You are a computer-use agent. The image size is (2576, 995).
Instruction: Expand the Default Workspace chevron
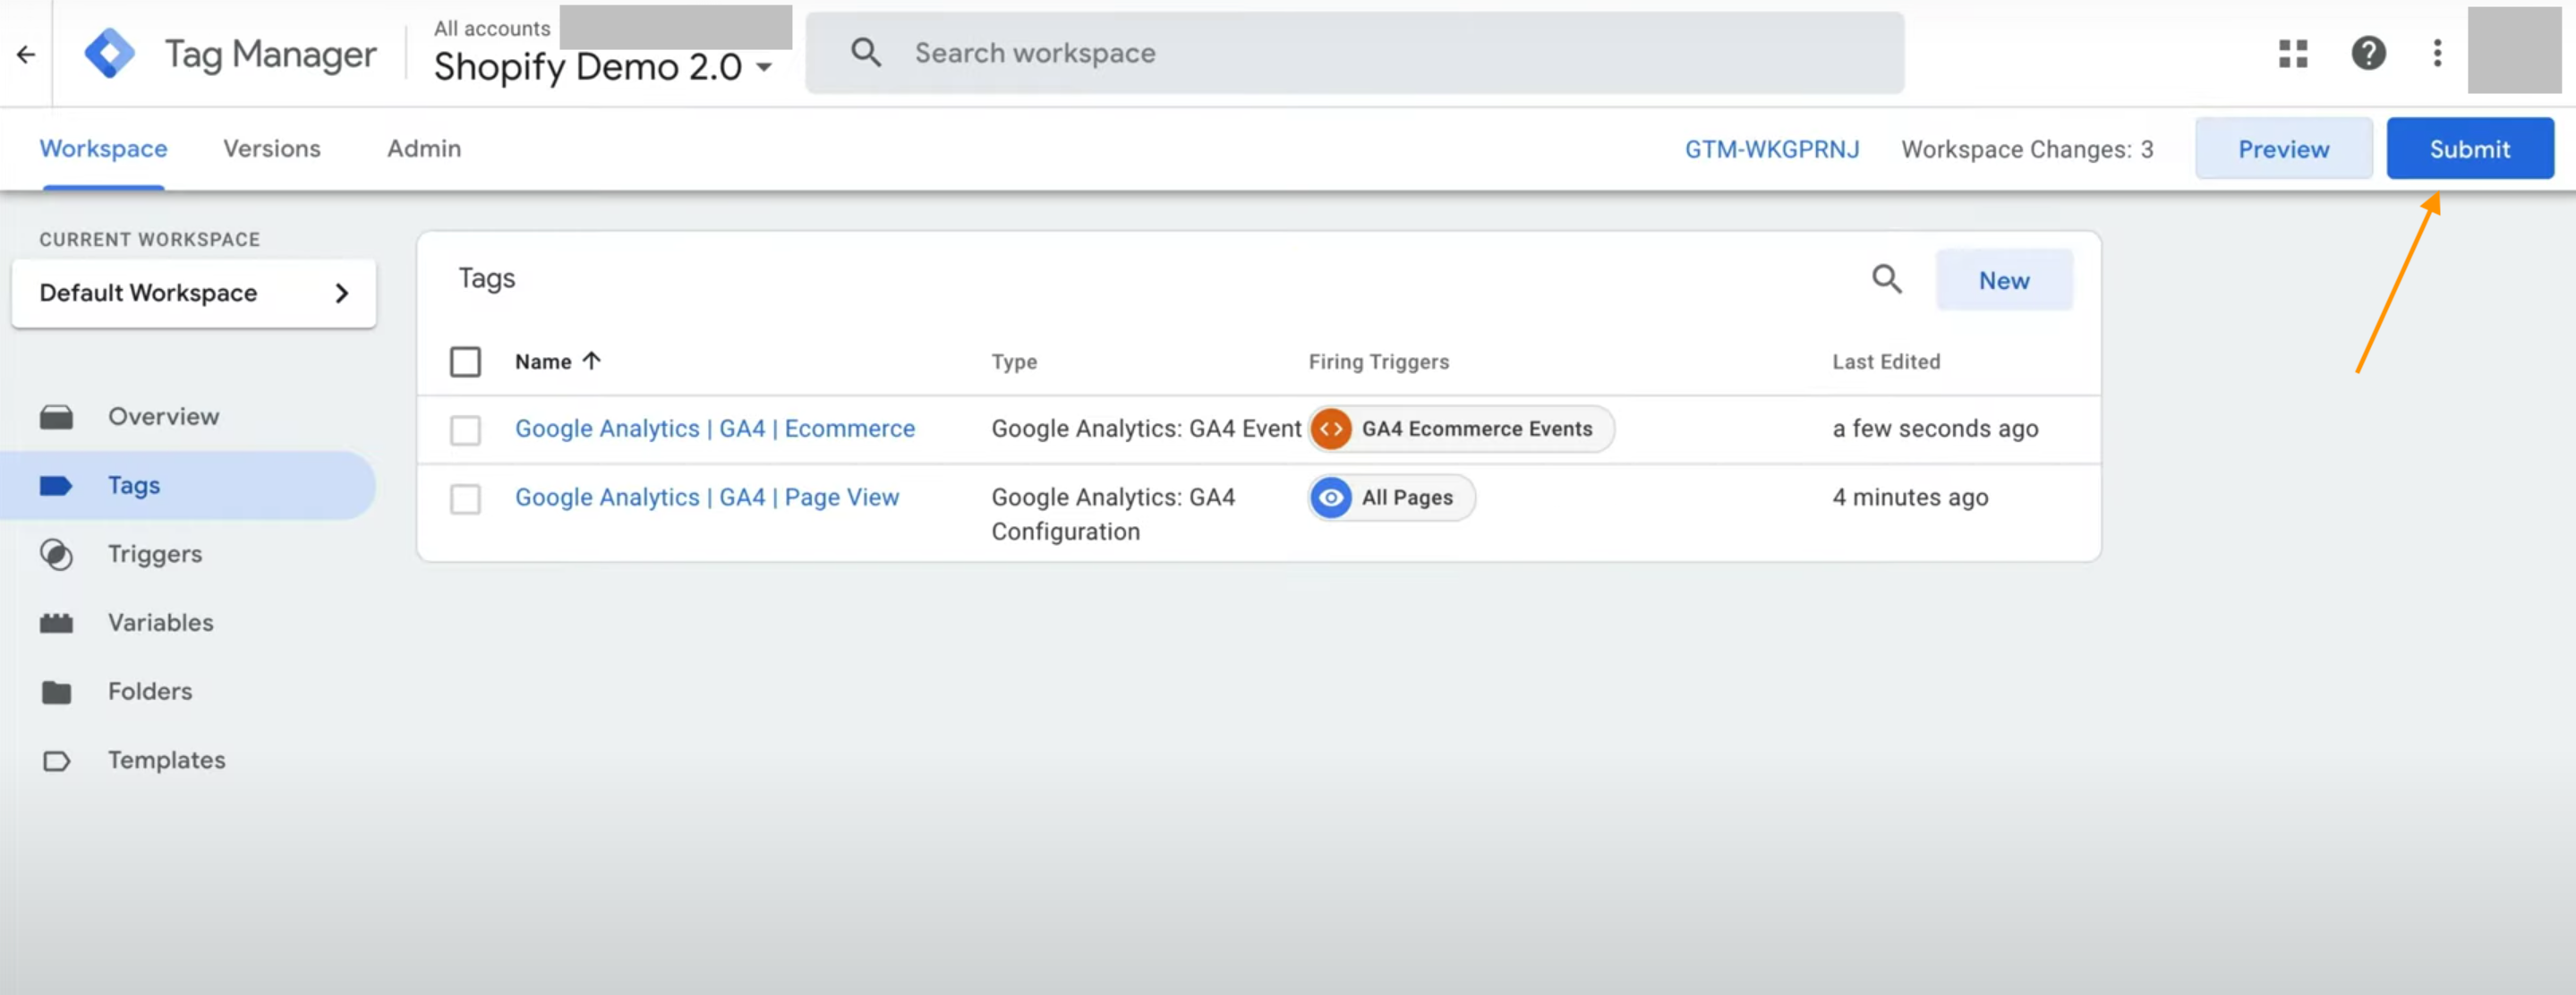click(x=341, y=293)
